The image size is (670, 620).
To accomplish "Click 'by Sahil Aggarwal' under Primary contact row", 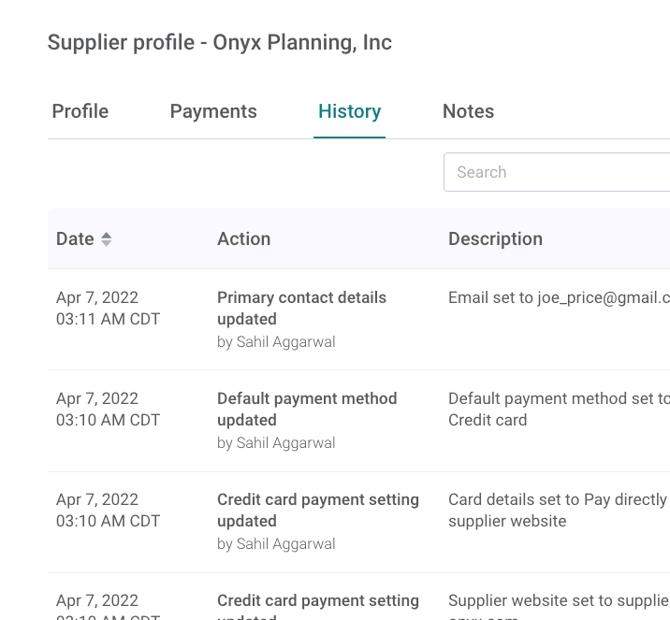I will pyautogui.click(x=276, y=342).
